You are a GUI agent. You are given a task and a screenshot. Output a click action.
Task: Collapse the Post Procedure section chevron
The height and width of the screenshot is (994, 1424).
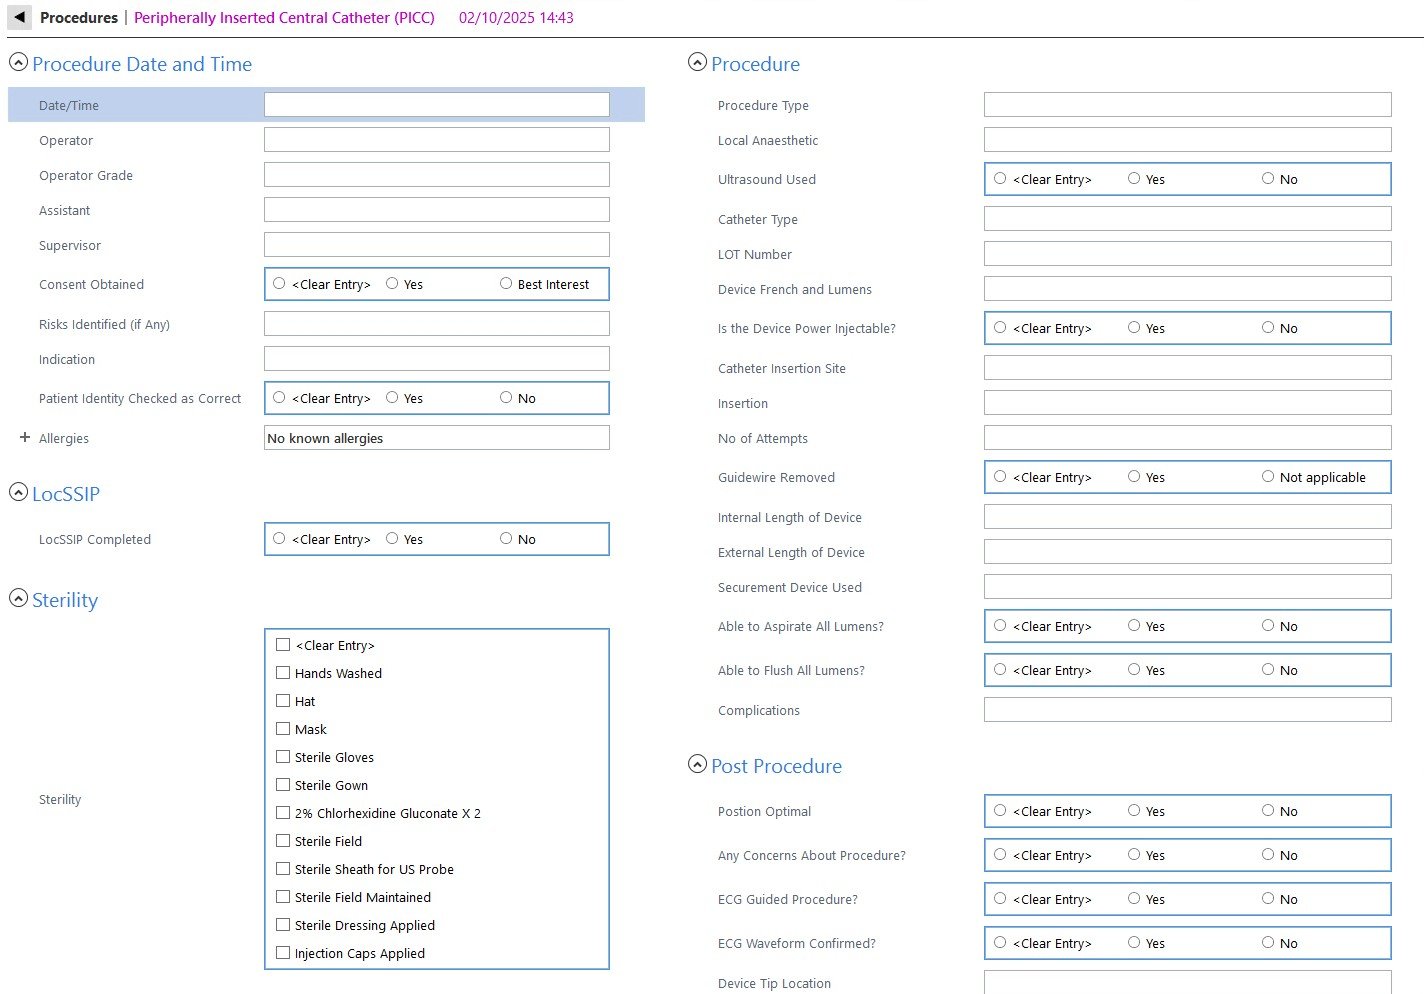point(697,764)
